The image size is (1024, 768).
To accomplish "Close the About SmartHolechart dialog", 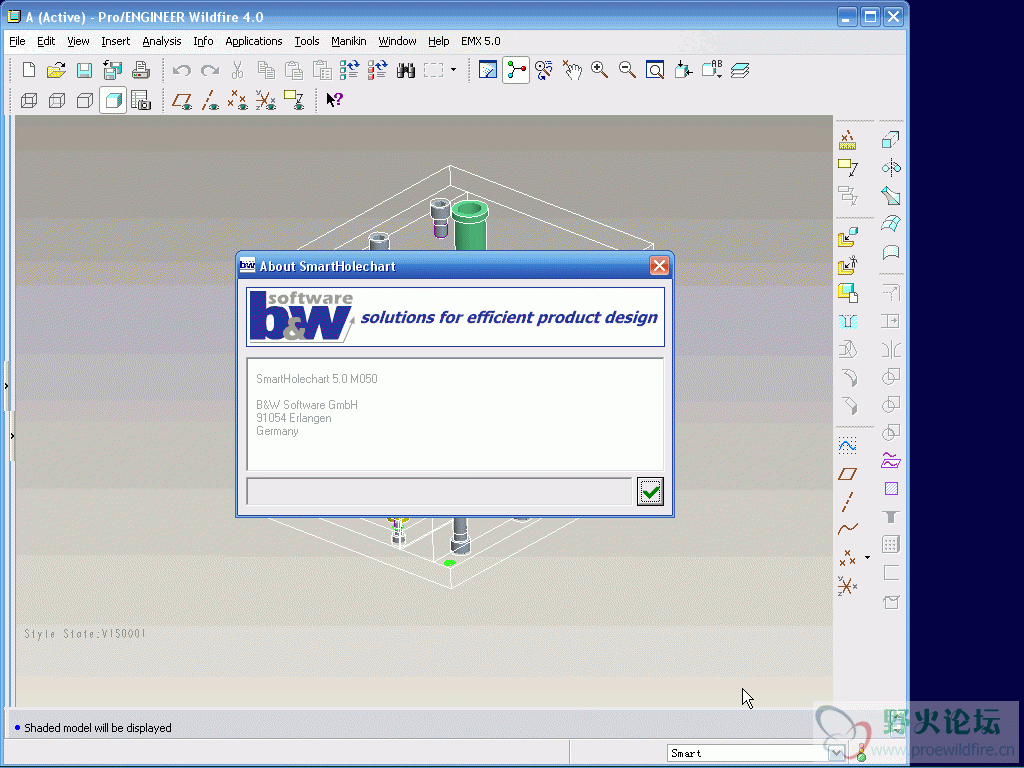I will [x=659, y=266].
